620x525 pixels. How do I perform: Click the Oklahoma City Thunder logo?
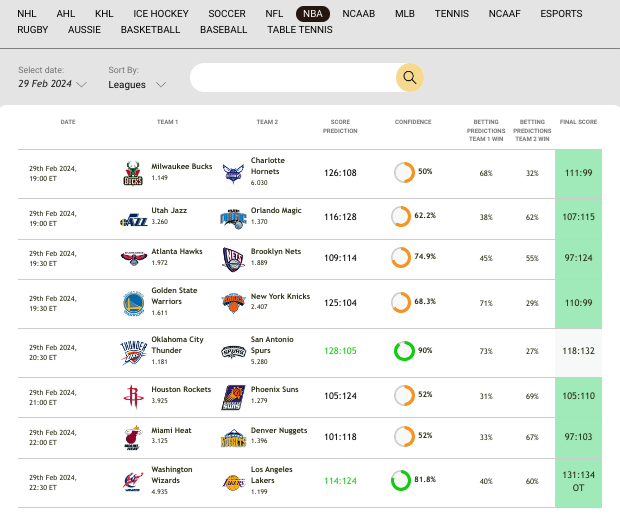[x=134, y=352]
